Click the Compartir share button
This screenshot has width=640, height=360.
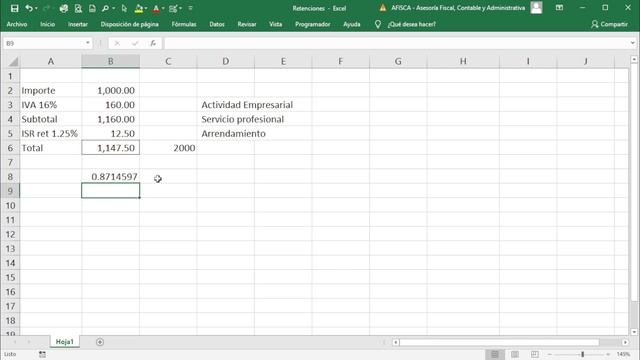[x=609, y=24]
